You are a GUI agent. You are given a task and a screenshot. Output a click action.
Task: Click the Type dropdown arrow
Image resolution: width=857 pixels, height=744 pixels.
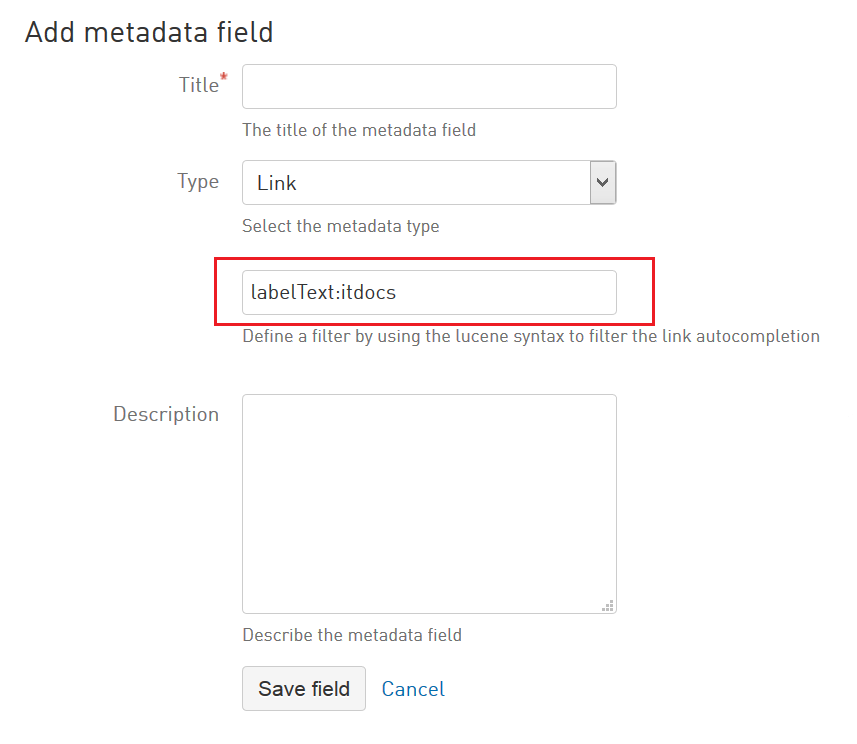pyautogui.click(x=602, y=183)
